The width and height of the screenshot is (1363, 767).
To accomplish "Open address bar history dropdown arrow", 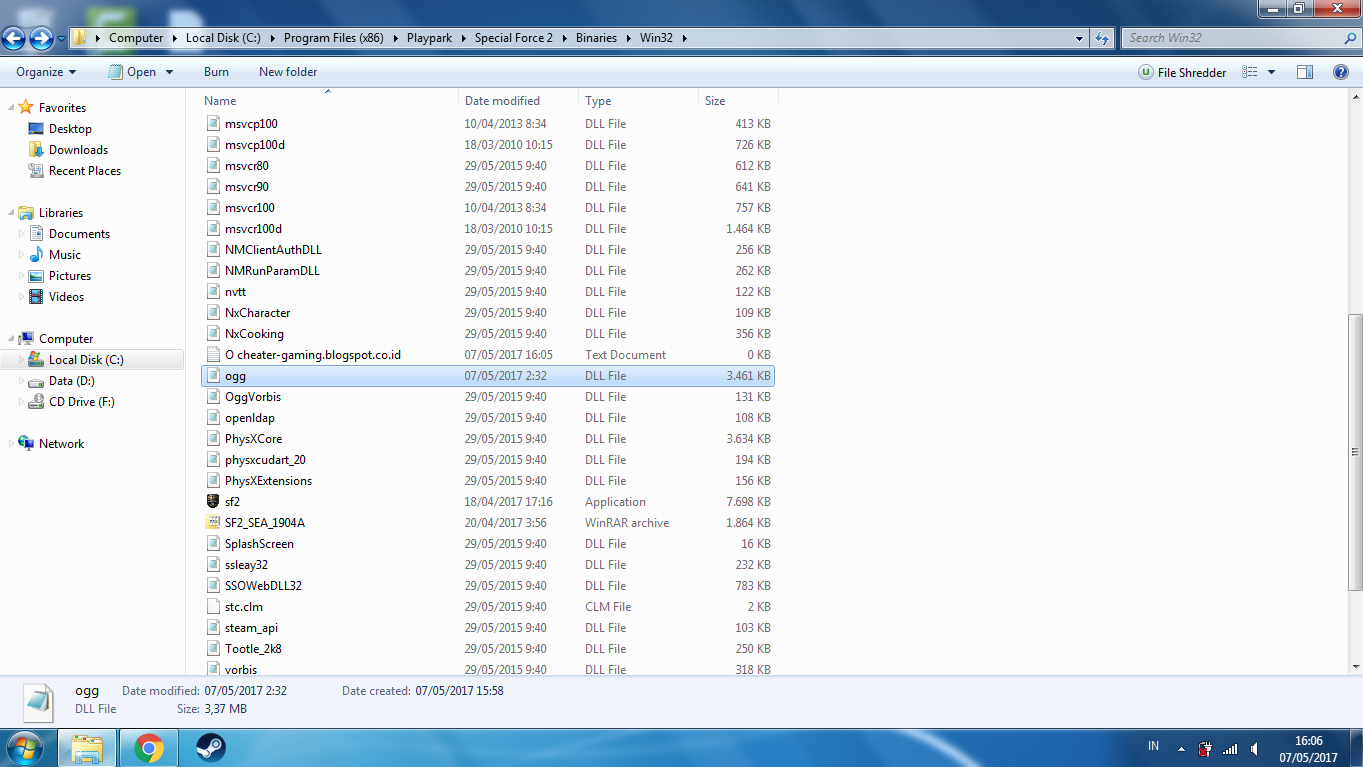I will [1079, 38].
